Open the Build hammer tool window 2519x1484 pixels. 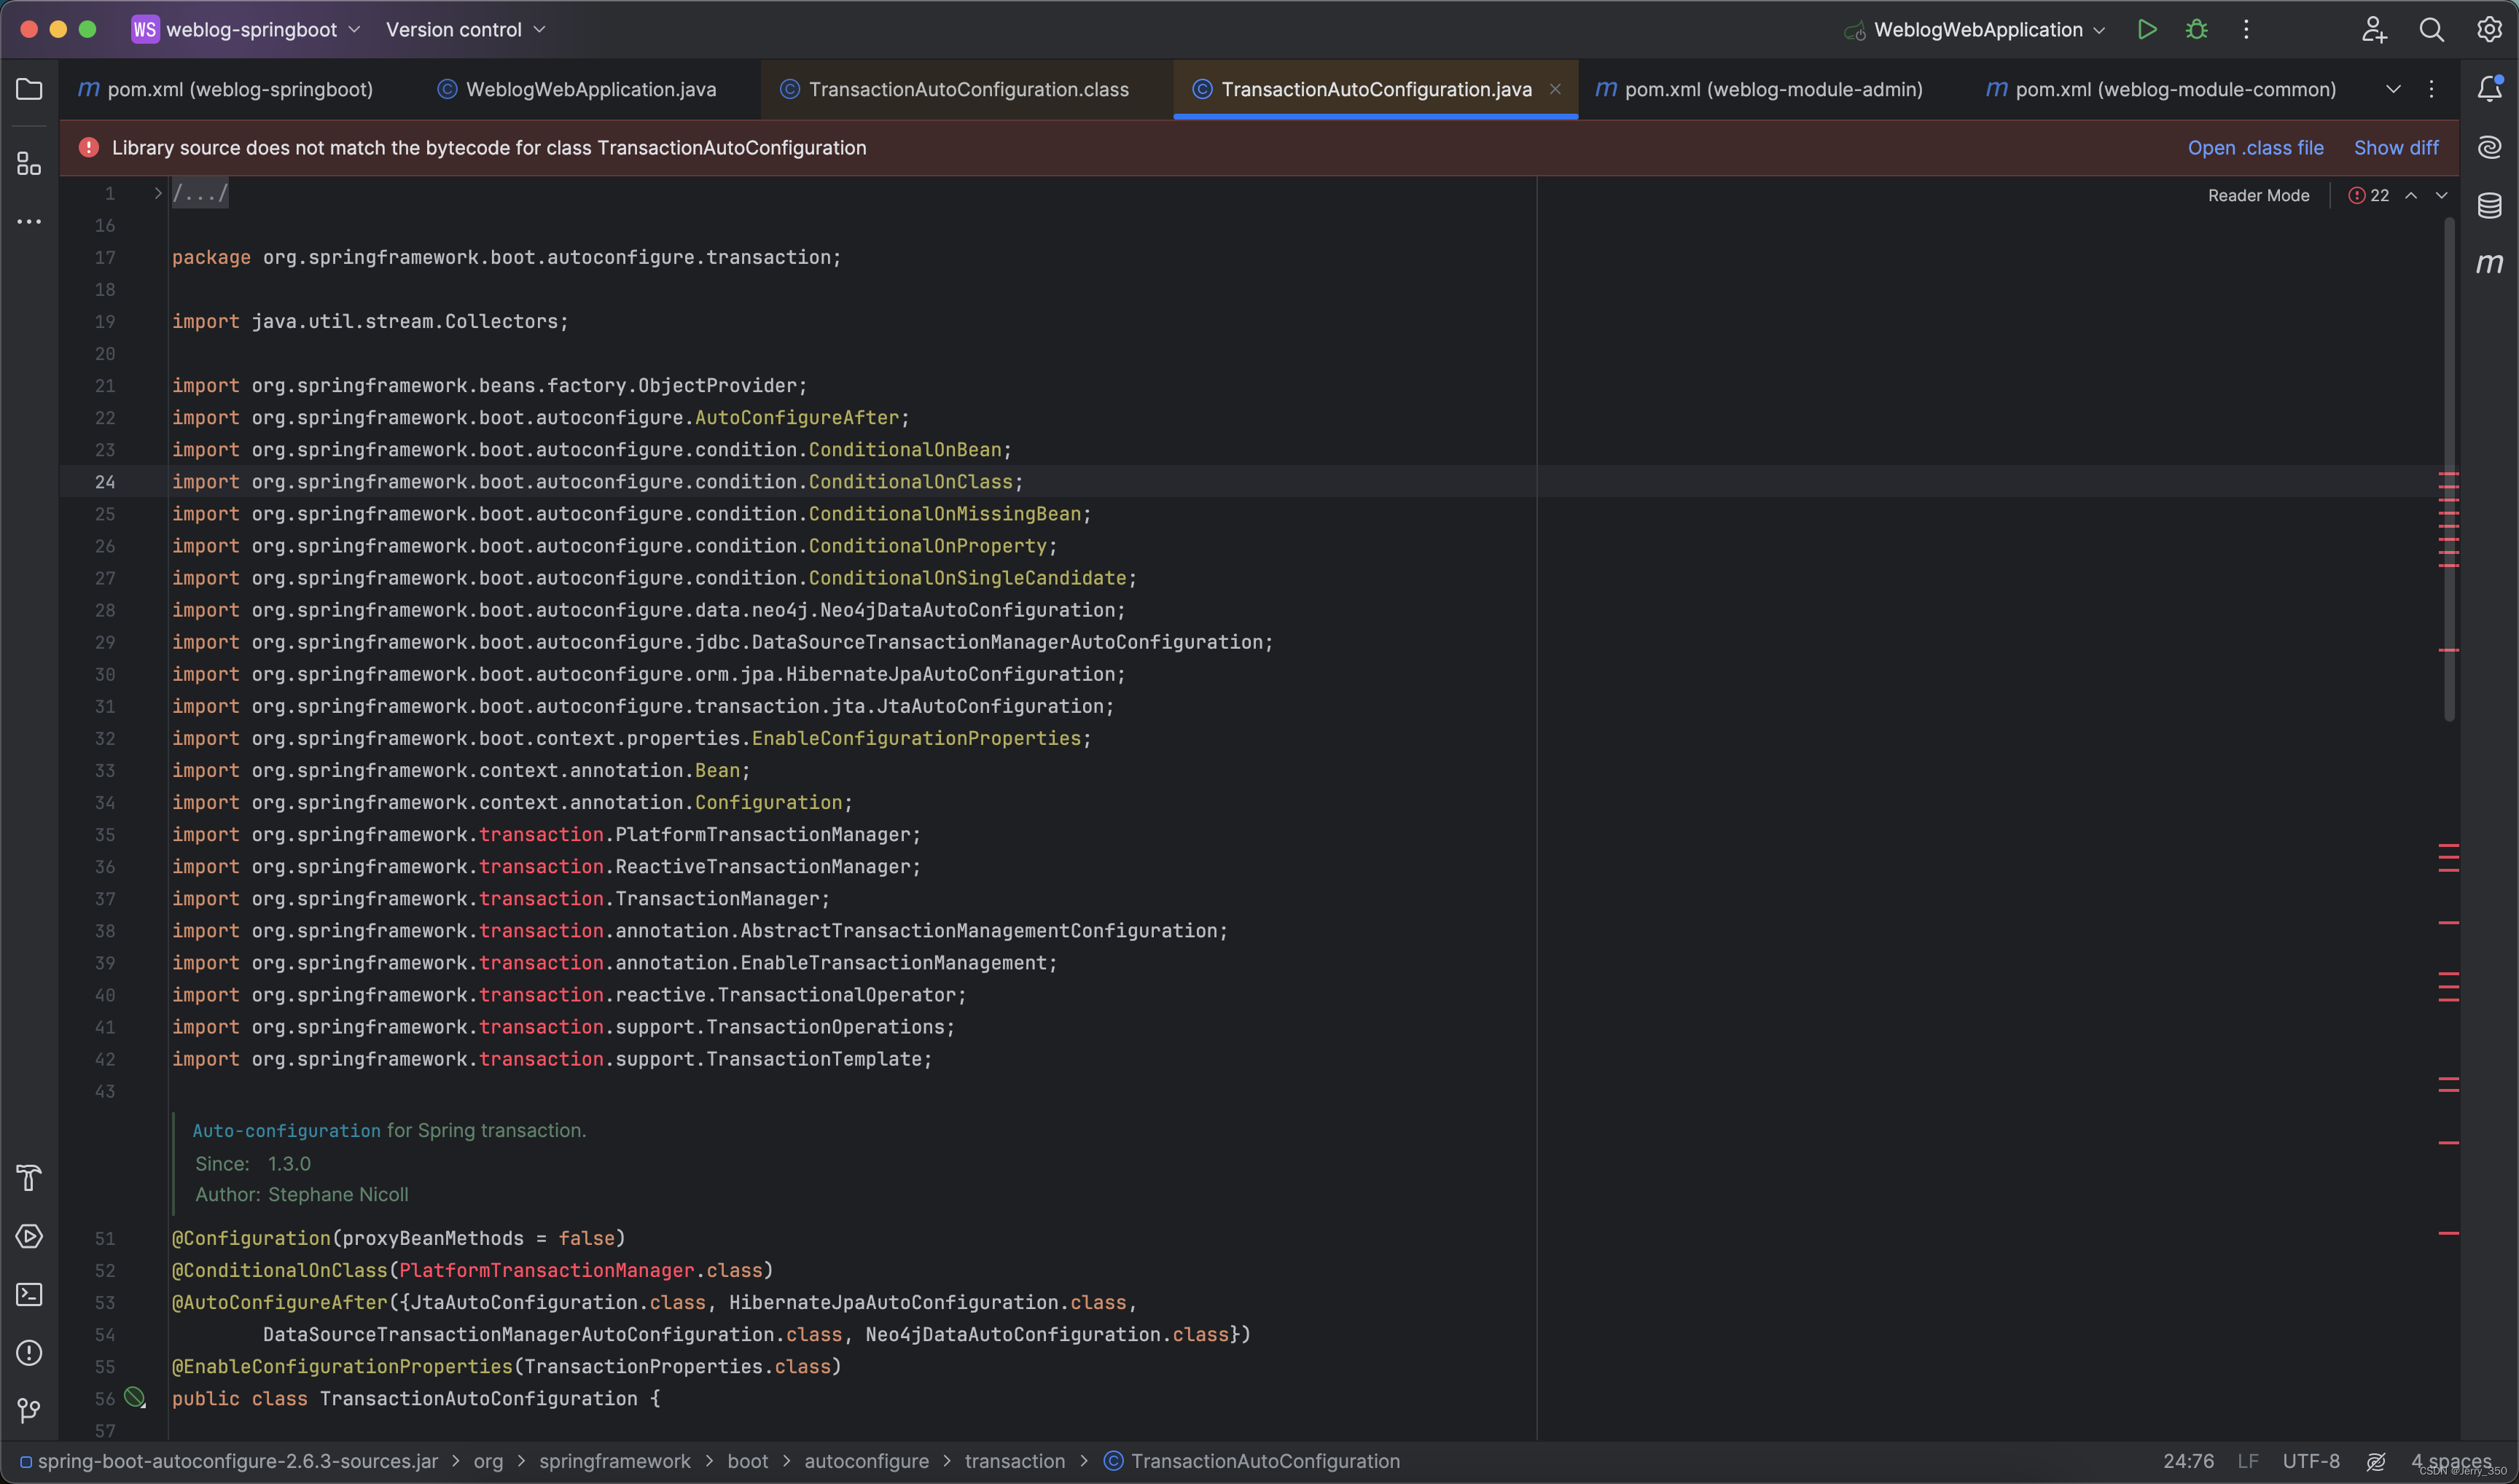click(29, 1178)
